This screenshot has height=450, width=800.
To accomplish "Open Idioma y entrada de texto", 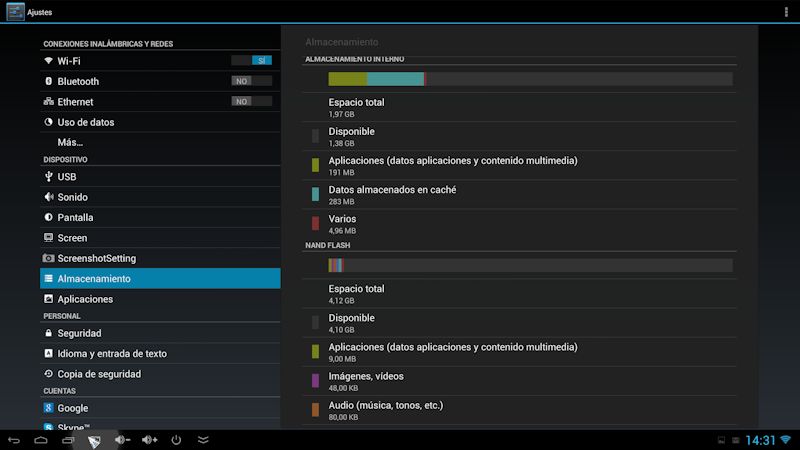I will click(160, 354).
